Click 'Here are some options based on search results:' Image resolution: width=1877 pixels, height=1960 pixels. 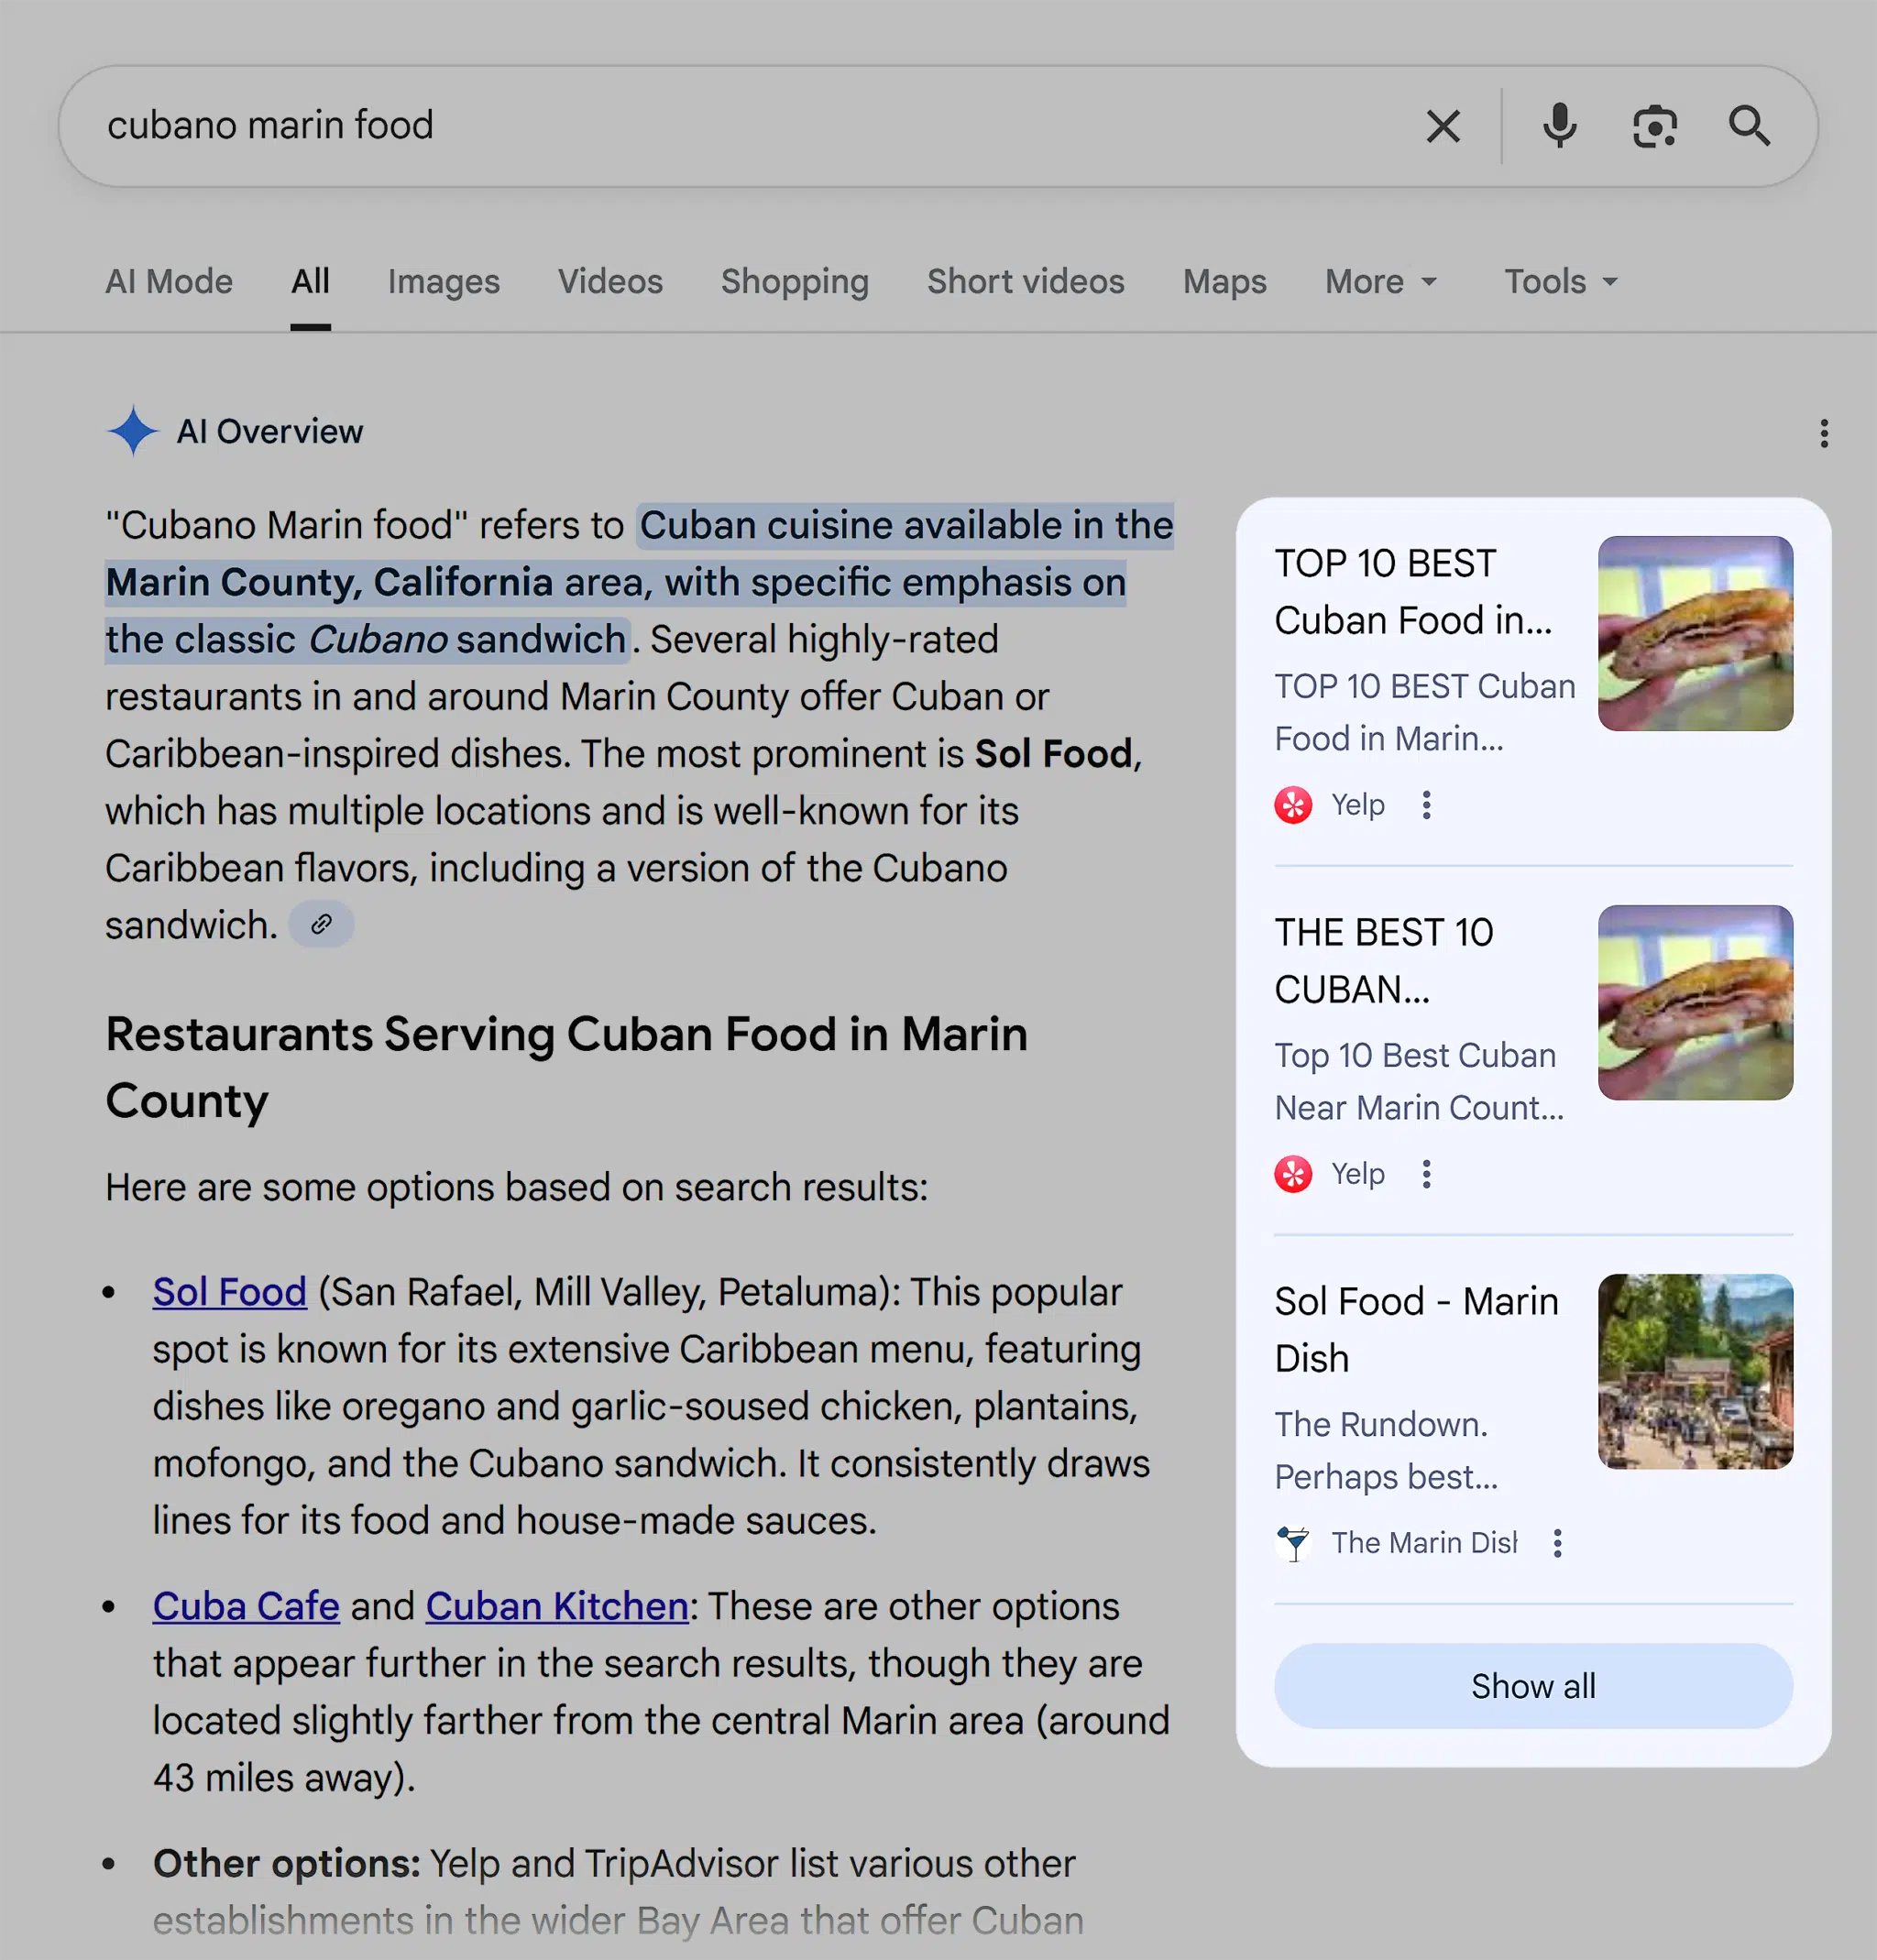coord(516,1187)
